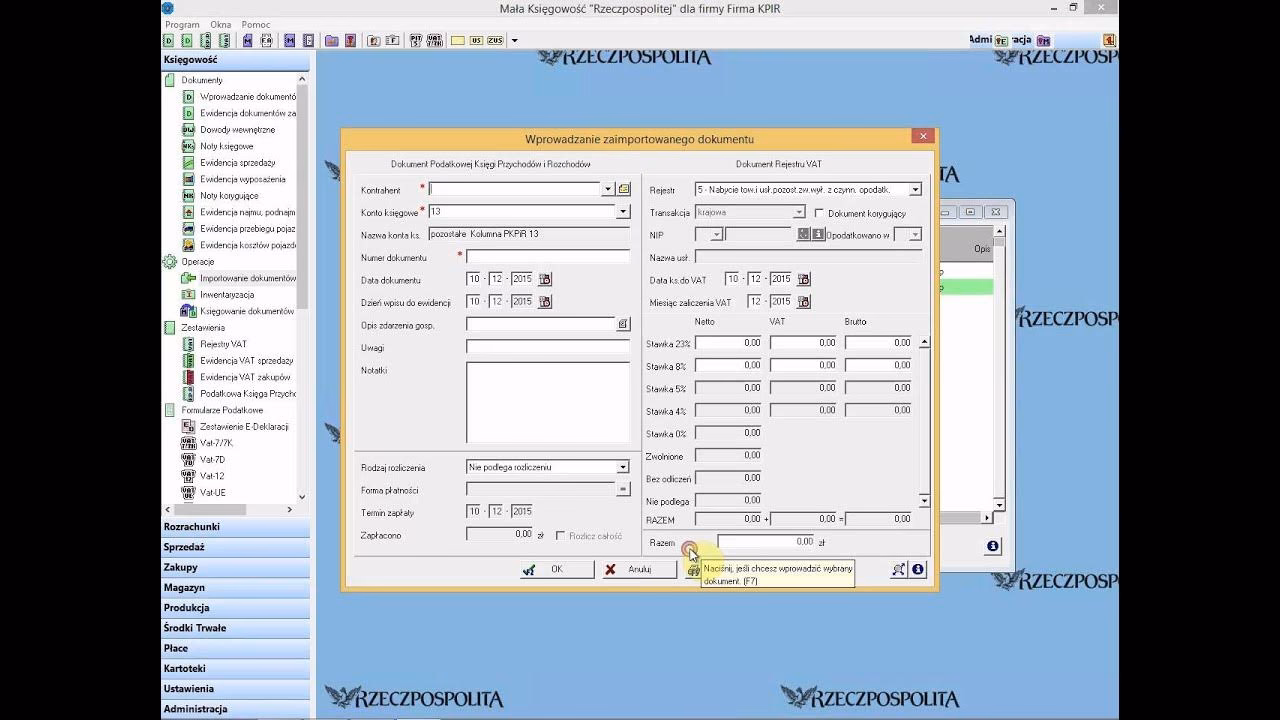Click the VAT-7 toolbar icon
Viewport: 1280px width, 720px height.
(434, 41)
